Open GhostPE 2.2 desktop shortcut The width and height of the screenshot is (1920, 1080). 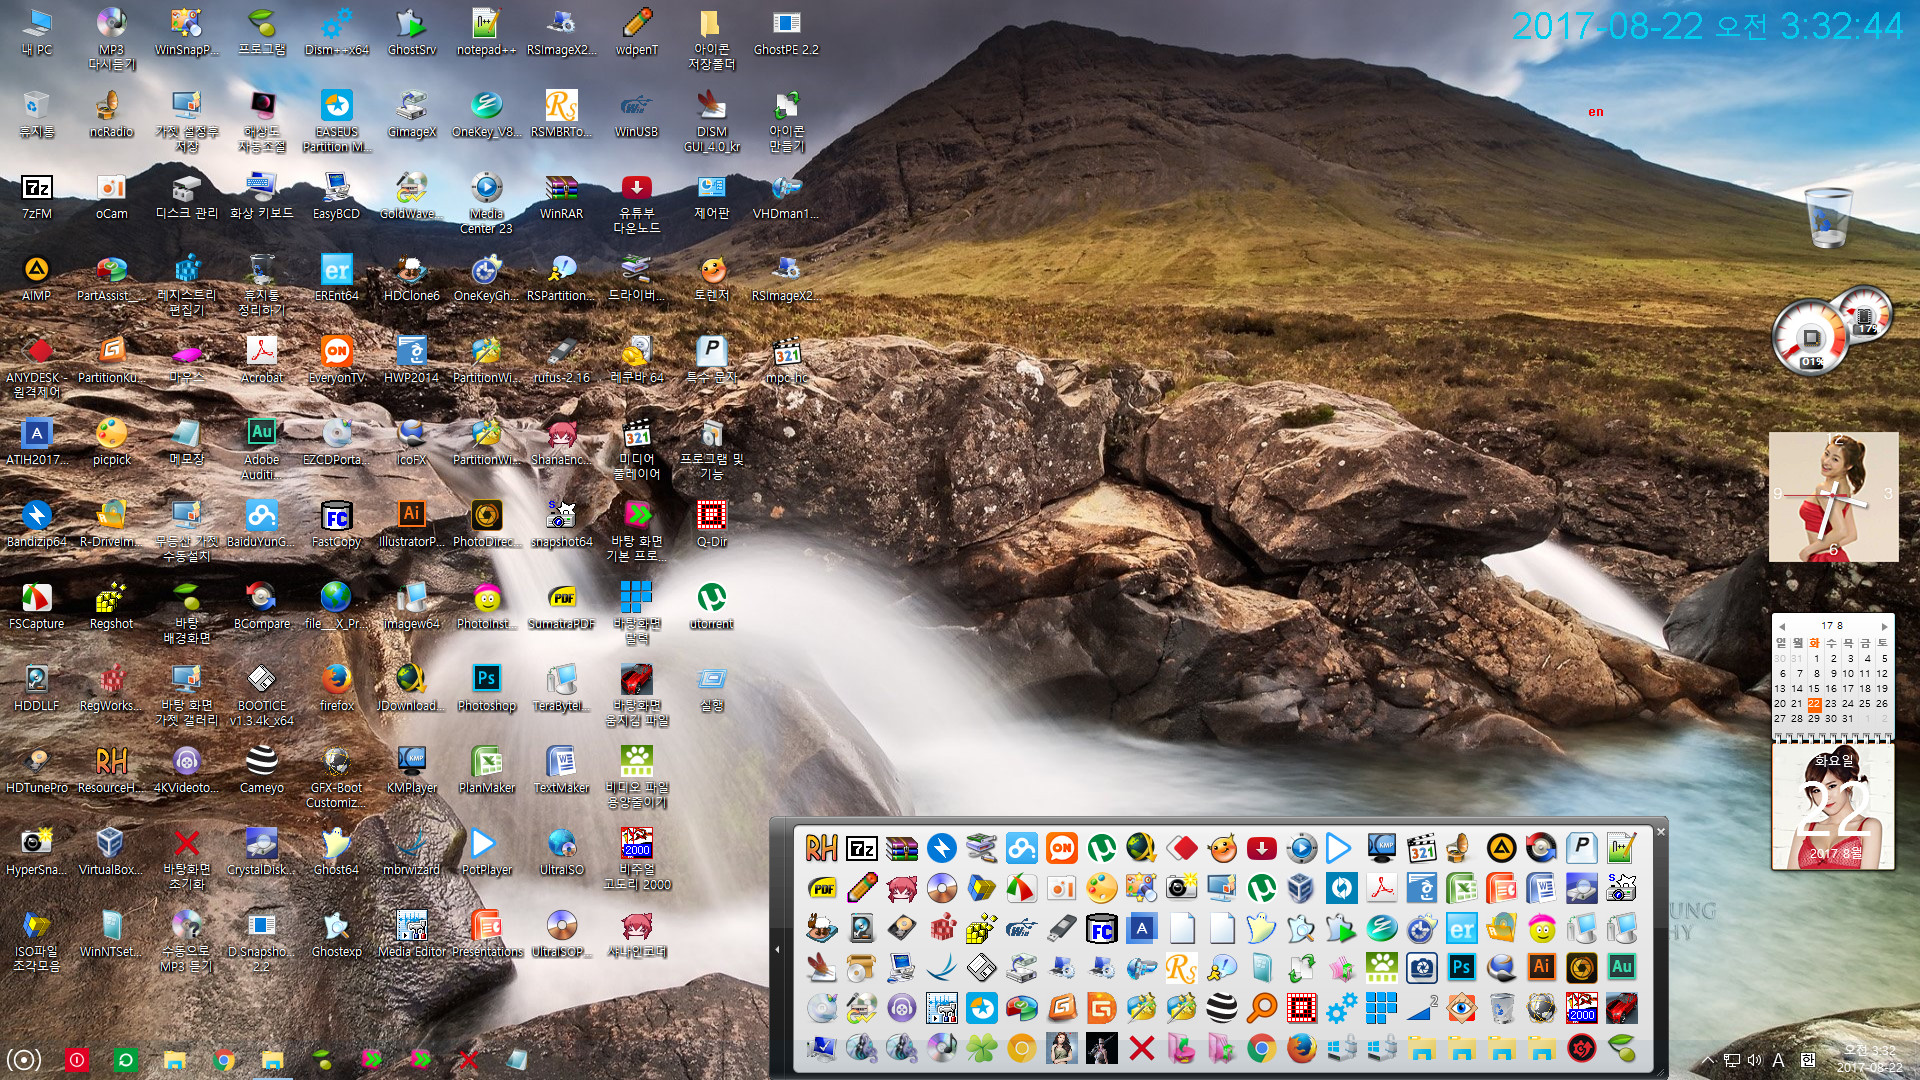(786, 32)
